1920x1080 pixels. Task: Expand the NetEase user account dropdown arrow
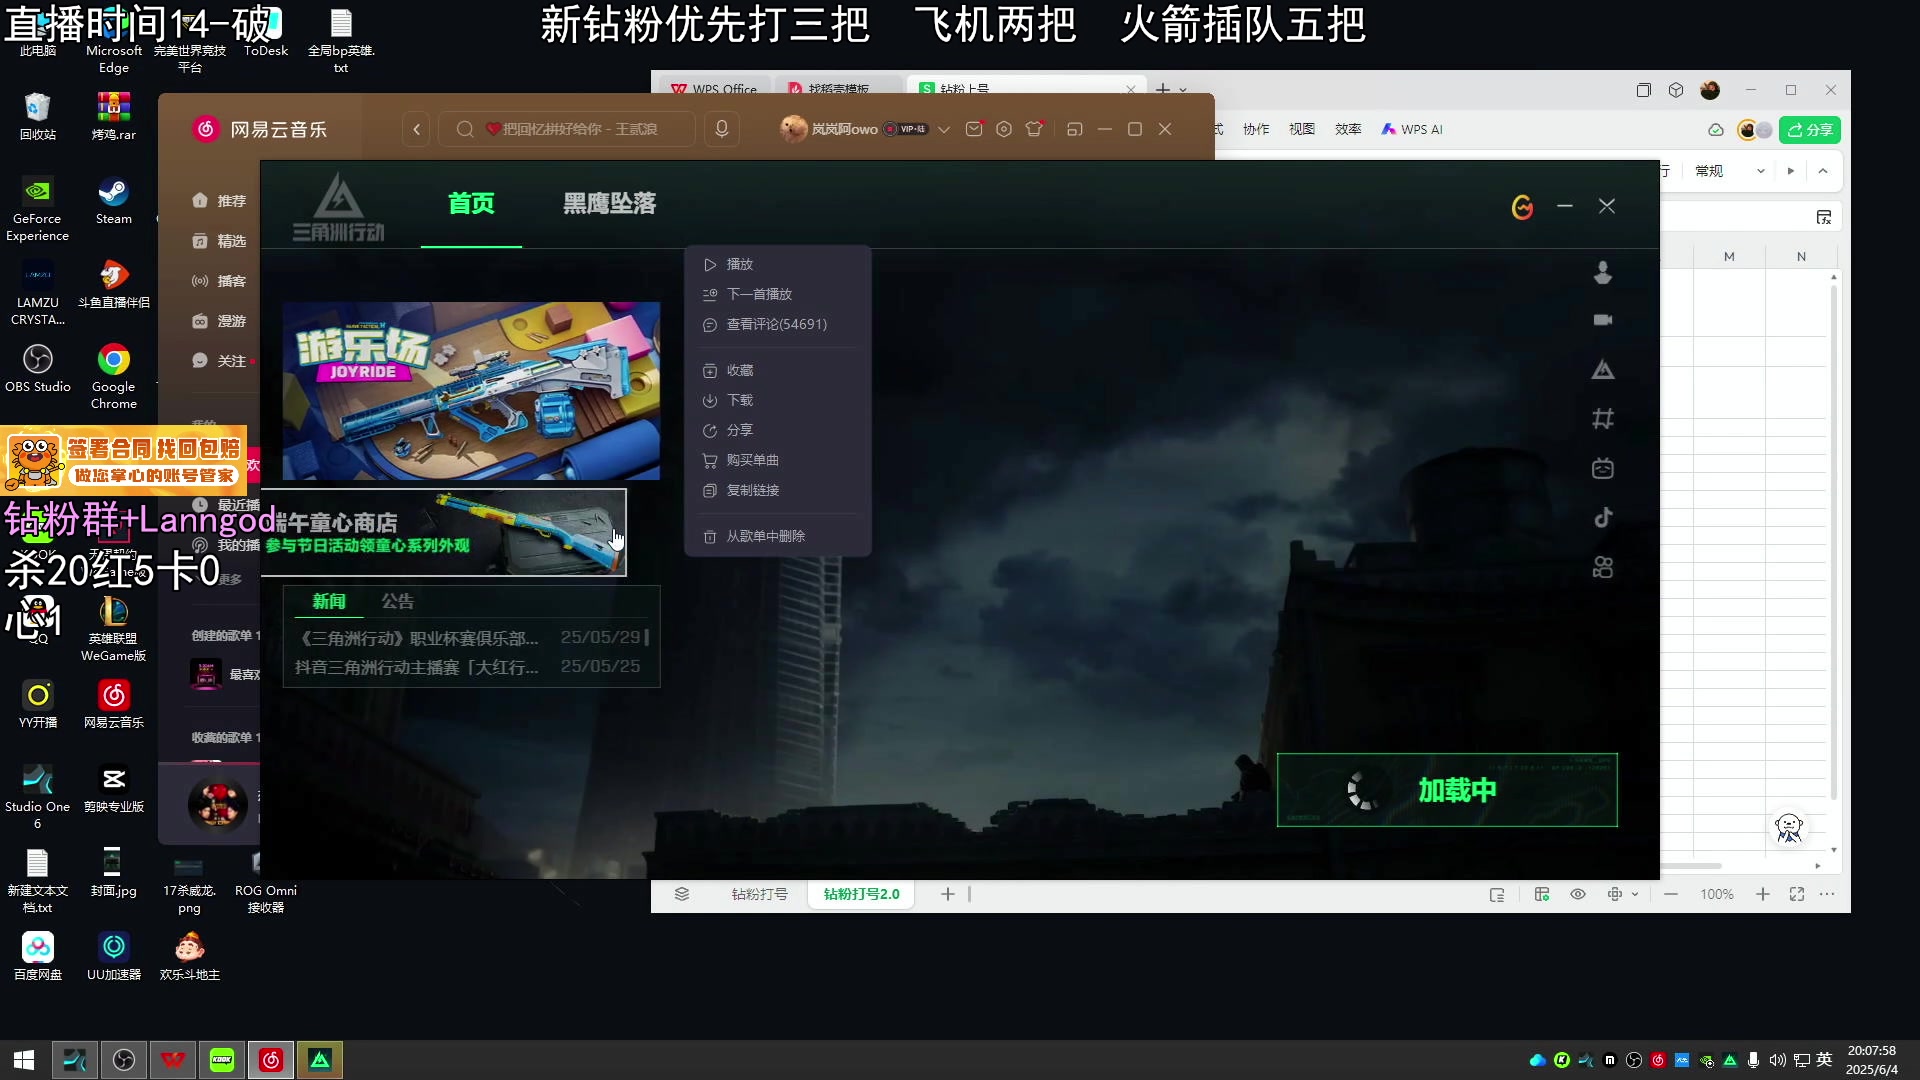pos(943,130)
